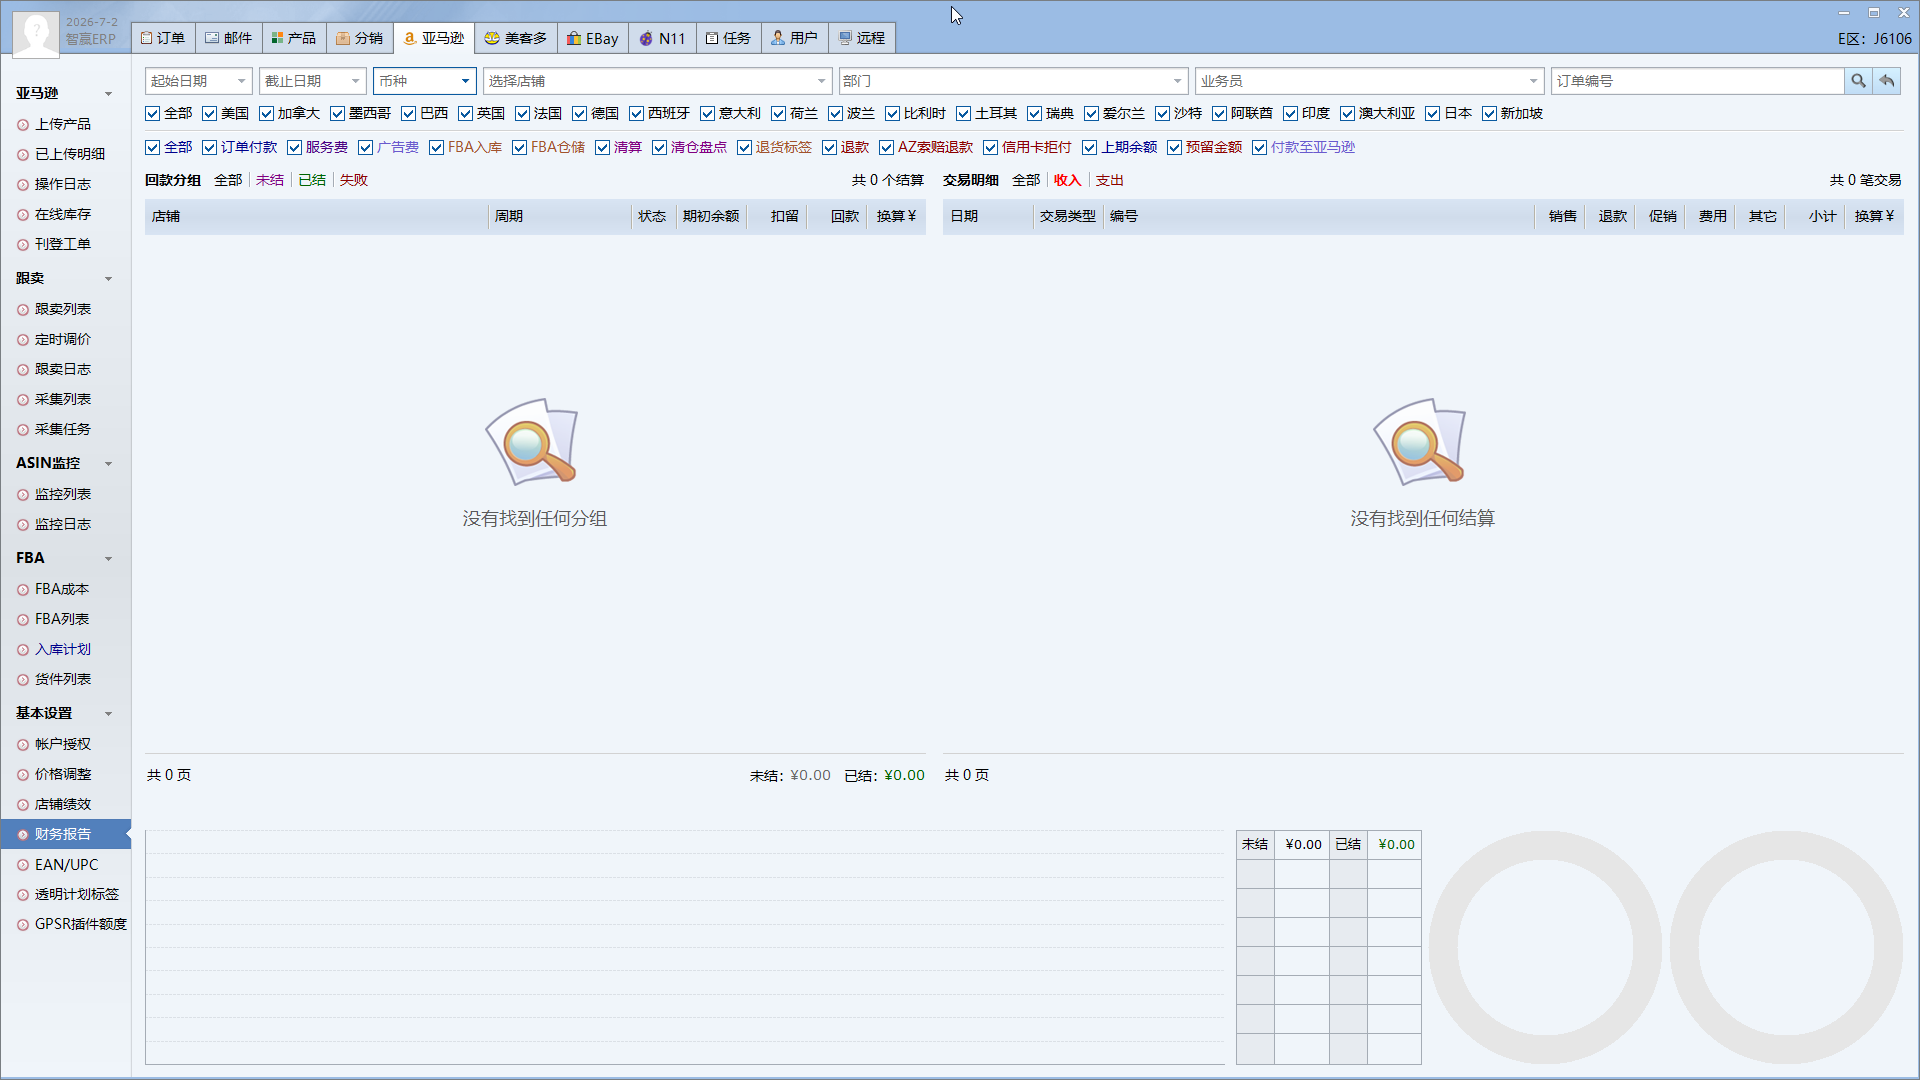Filter settlement groups by 已结
1920x1080 pixels.
click(x=312, y=180)
